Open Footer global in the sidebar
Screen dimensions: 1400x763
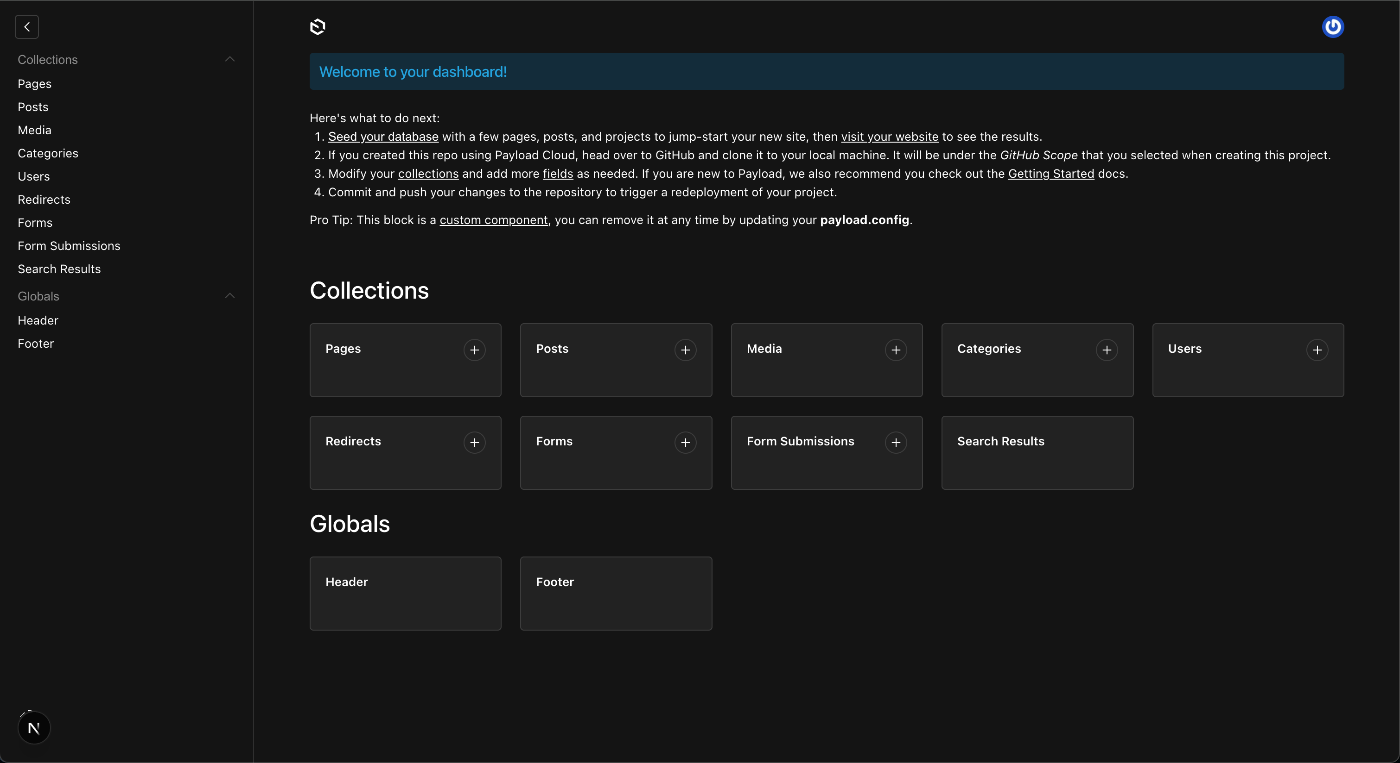(x=36, y=343)
